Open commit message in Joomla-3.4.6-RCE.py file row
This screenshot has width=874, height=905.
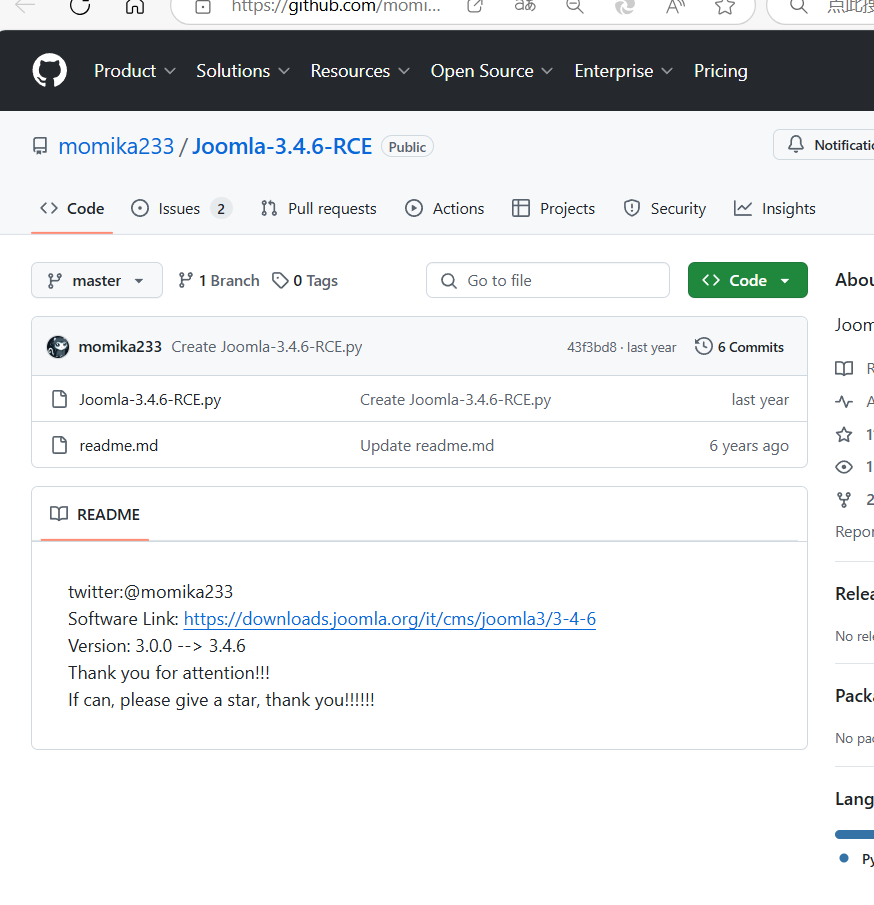(455, 399)
